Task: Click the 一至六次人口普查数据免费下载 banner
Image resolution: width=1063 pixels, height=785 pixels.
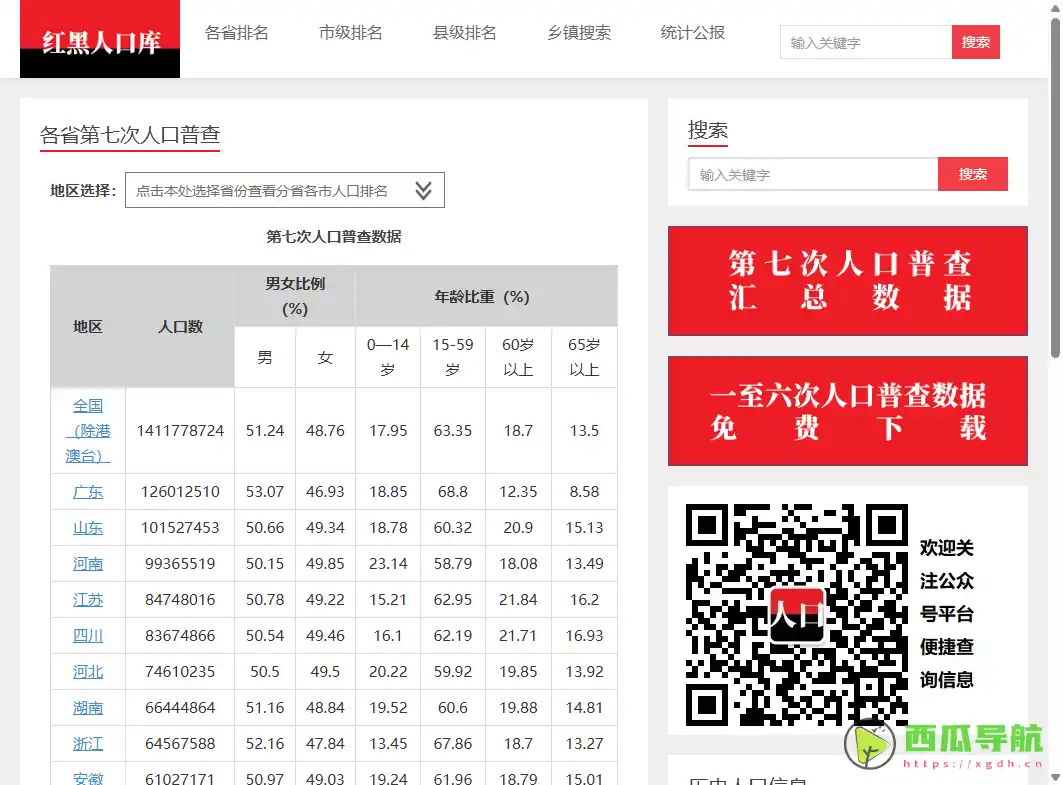Action: tap(847, 411)
